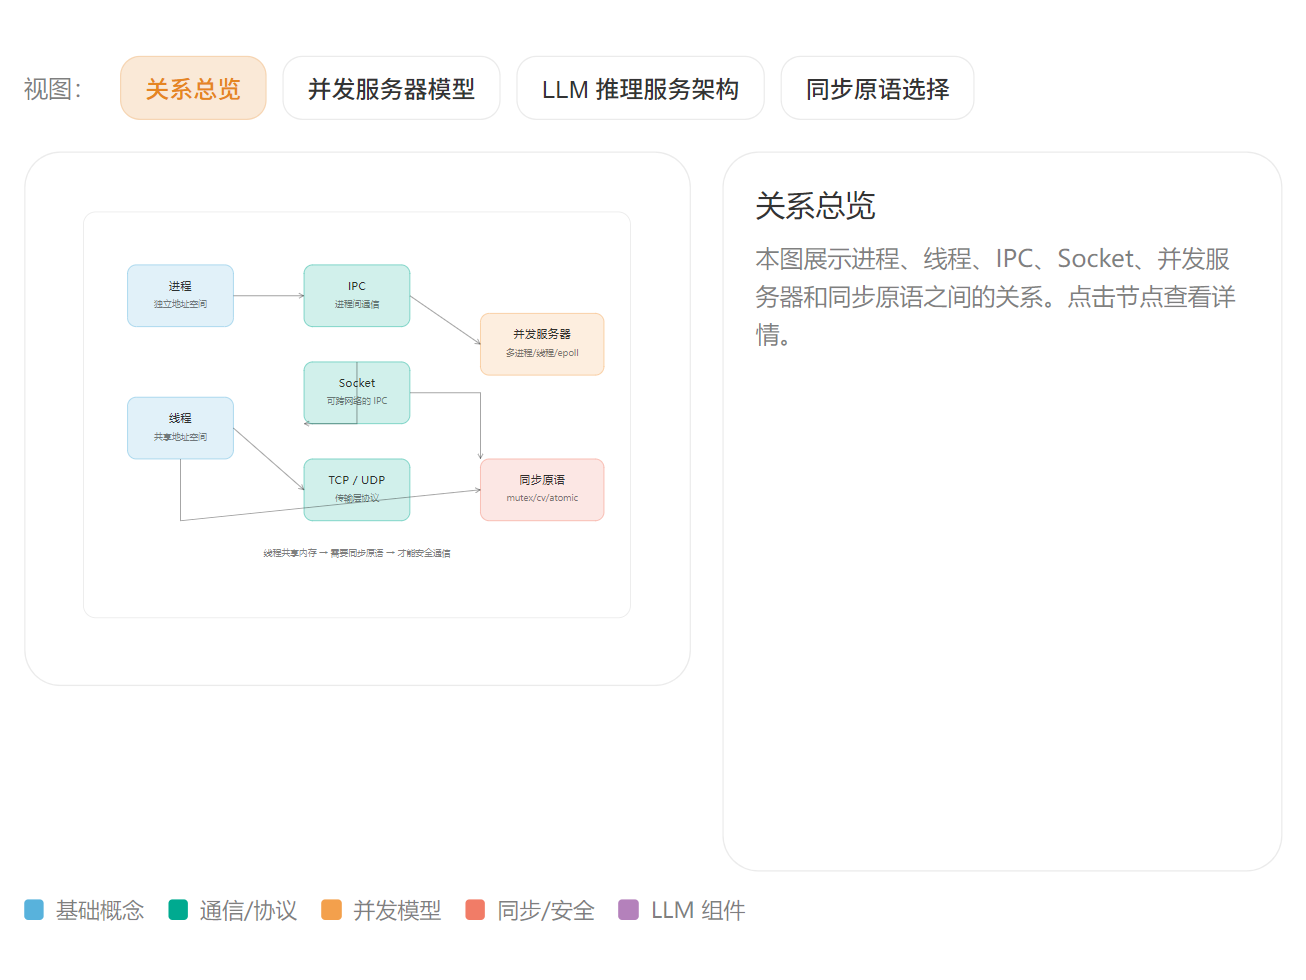
Task: Click the 同步原语 diagram node
Action: [x=542, y=489]
